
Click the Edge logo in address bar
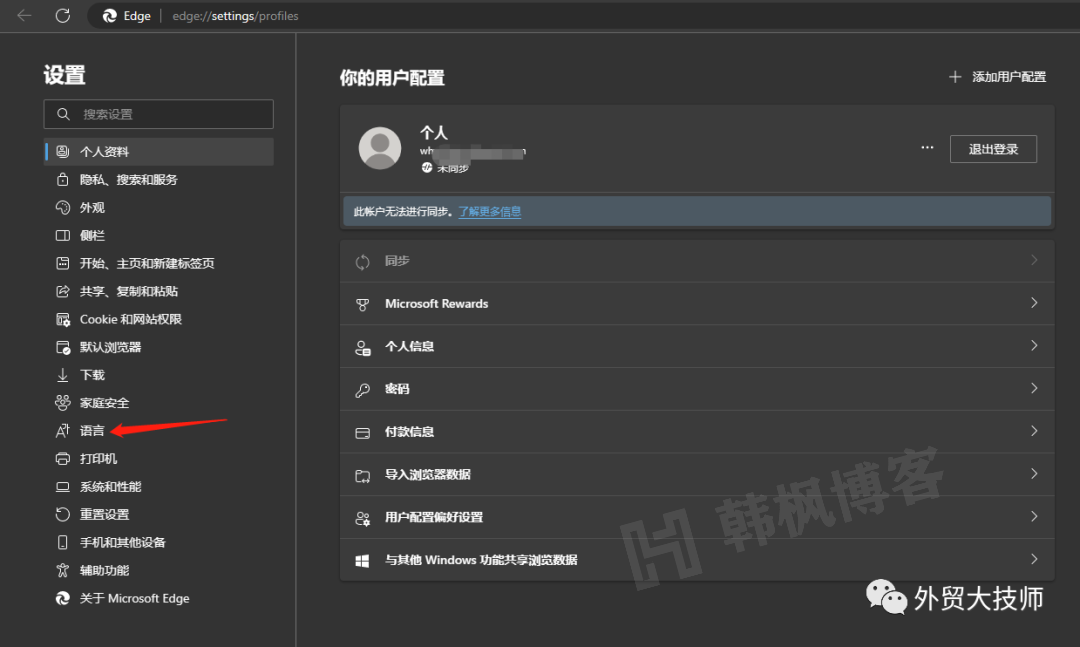108,15
